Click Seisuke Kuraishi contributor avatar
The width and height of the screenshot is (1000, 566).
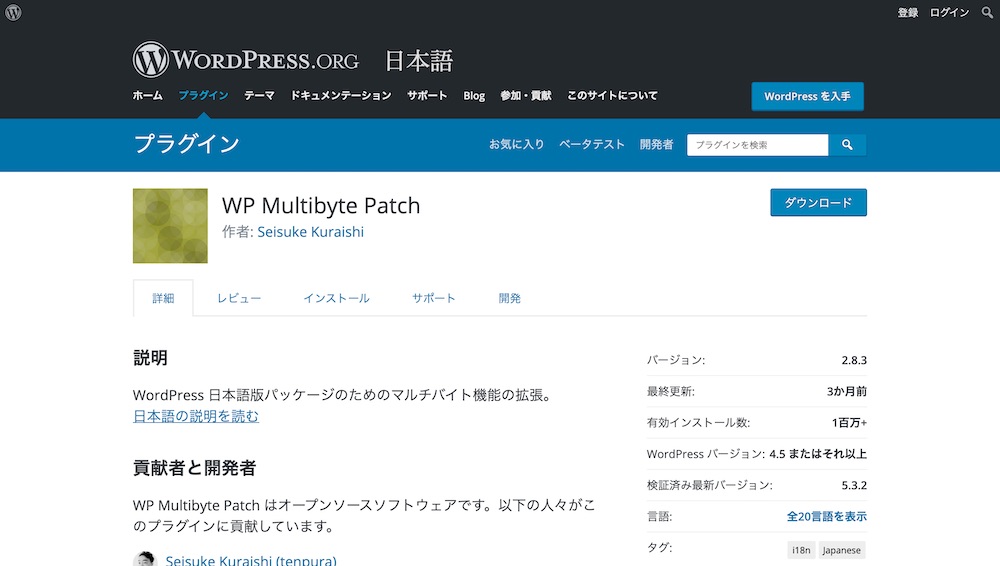[x=145, y=559]
